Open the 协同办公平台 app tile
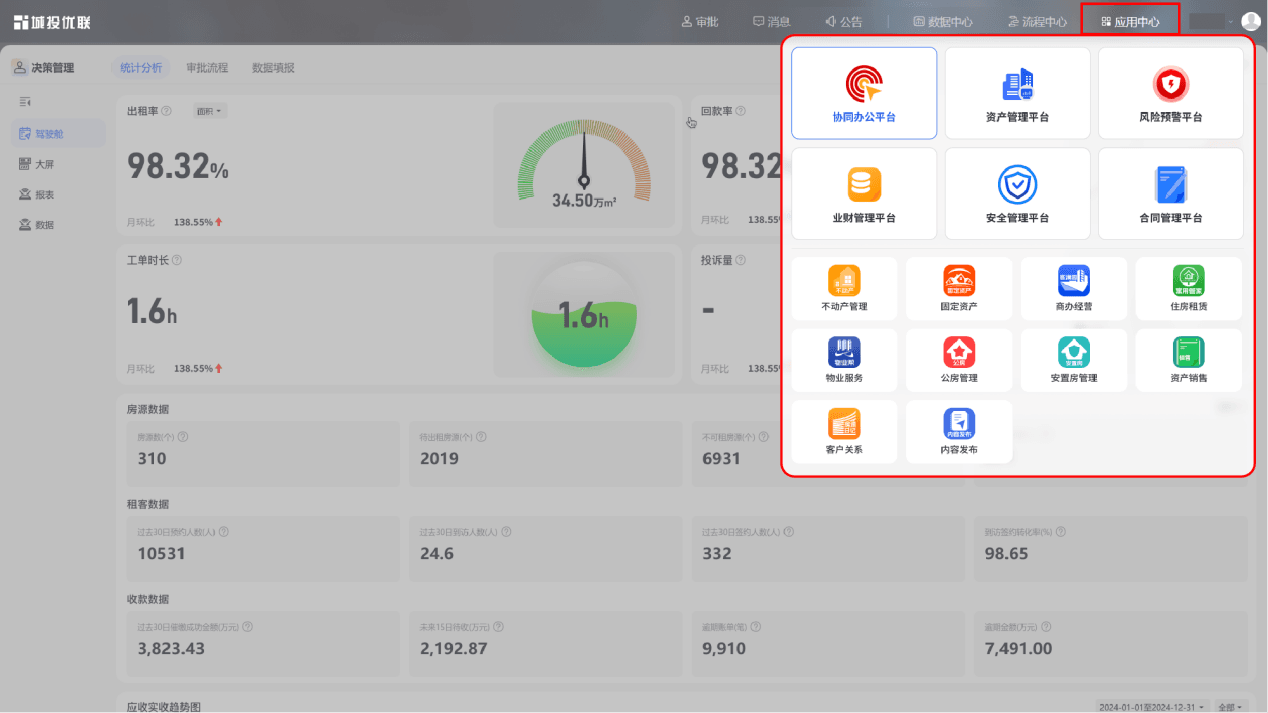1268x713 pixels. coord(864,93)
